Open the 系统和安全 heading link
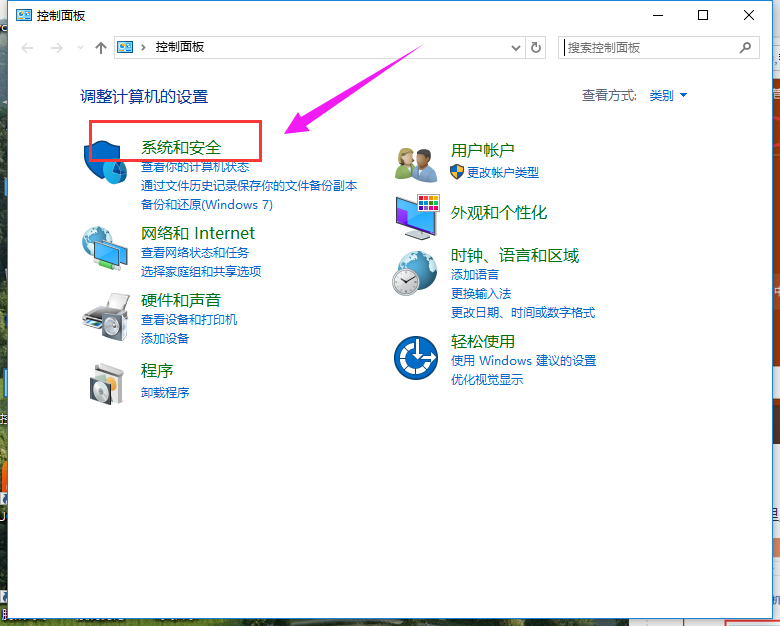780x626 pixels. (181, 148)
